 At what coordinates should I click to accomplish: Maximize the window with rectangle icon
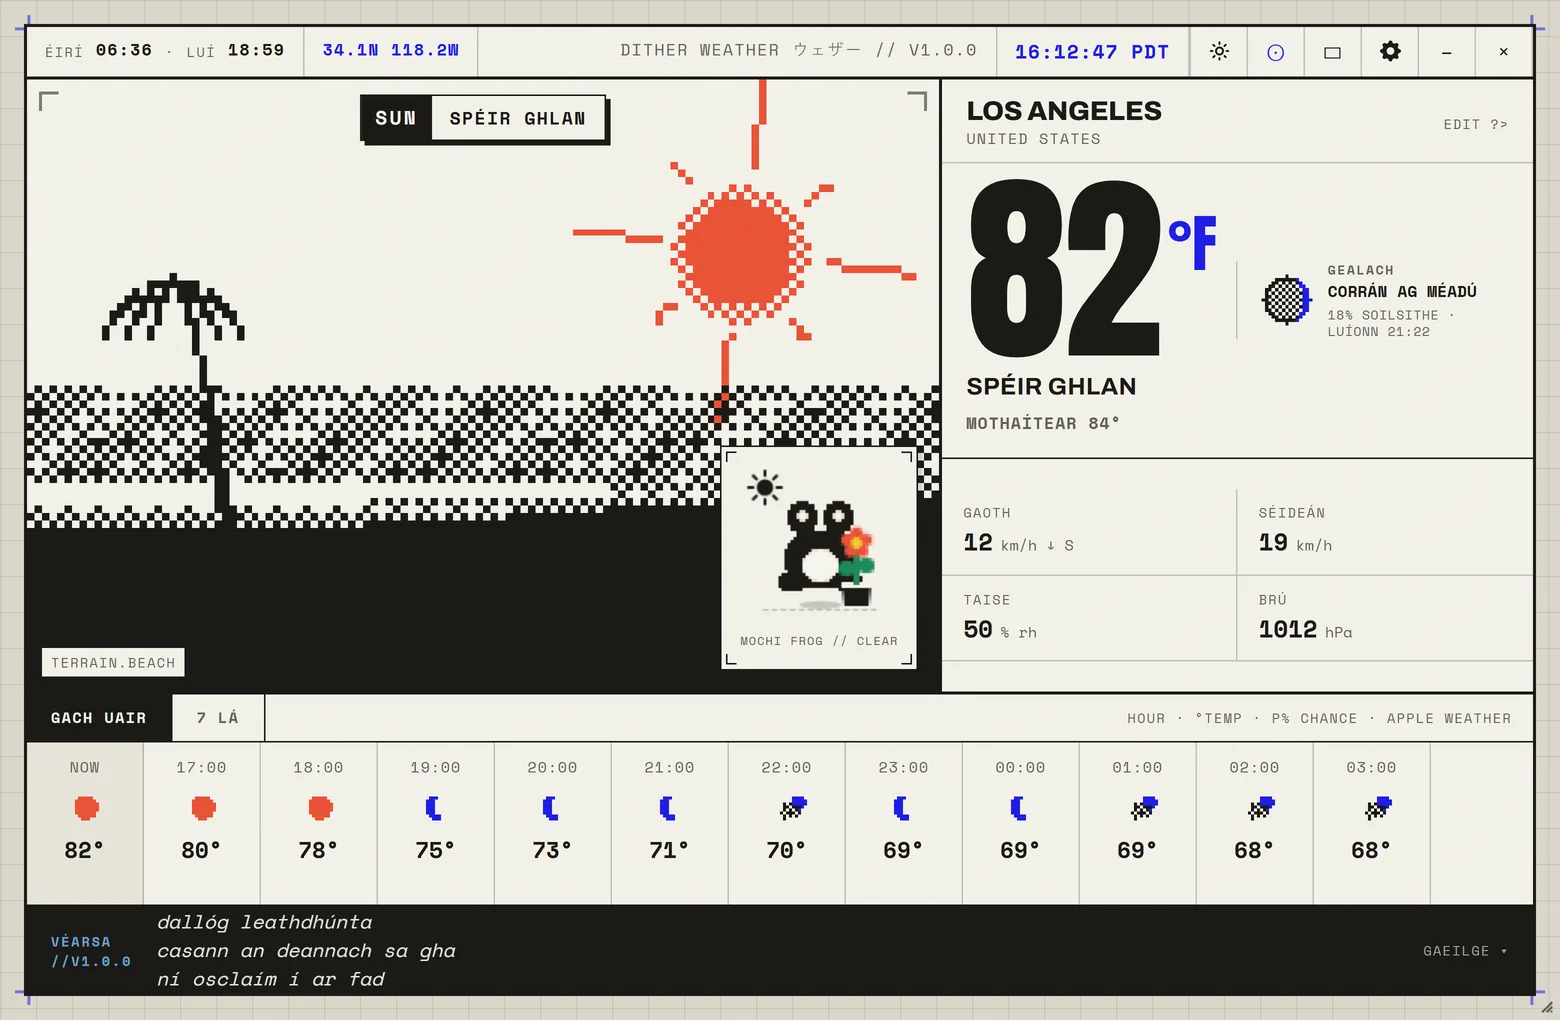tap(1332, 52)
